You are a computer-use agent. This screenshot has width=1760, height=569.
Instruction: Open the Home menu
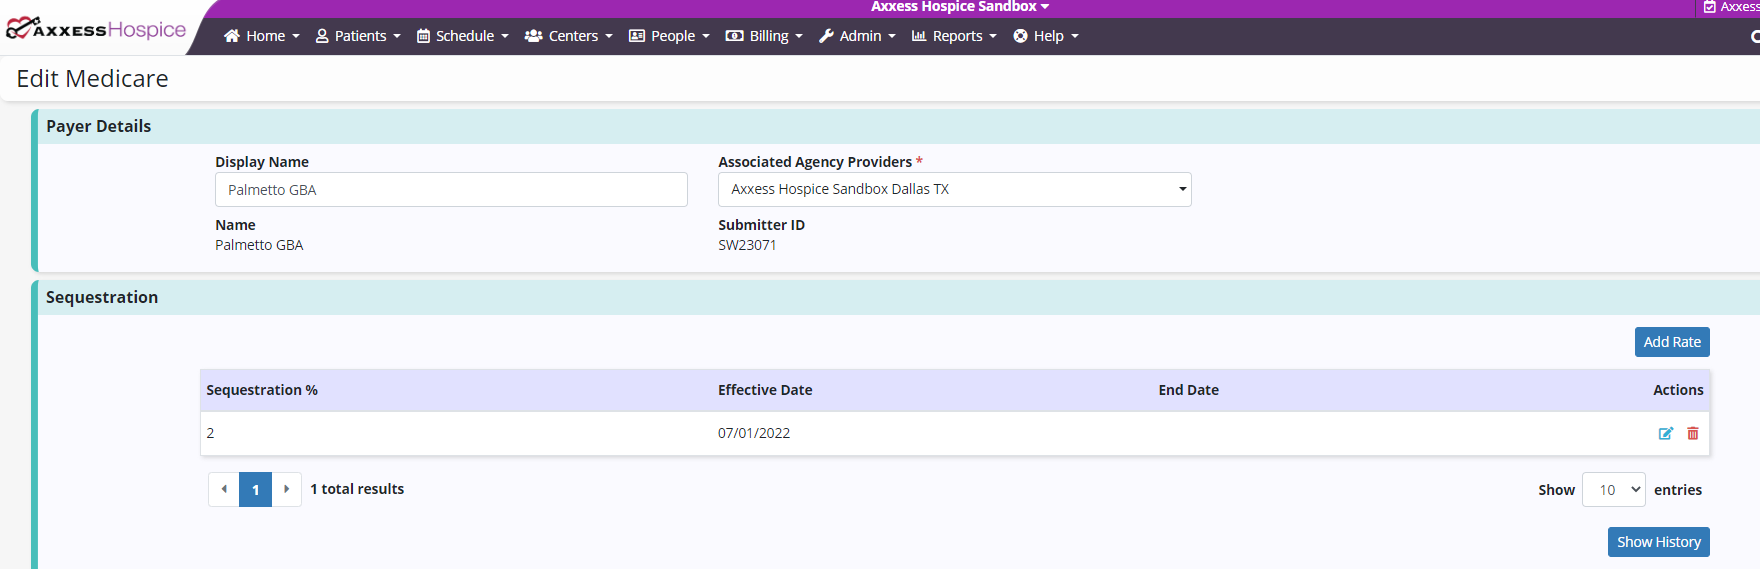click(261, 36)
